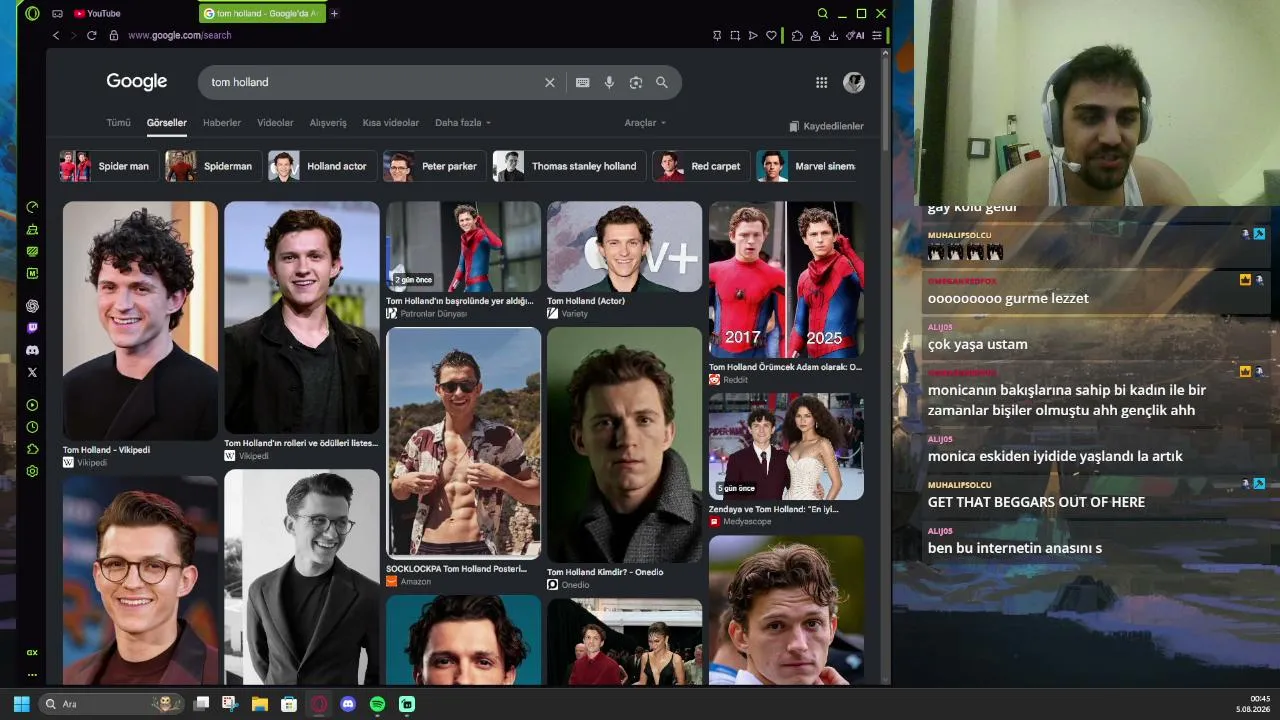This screenshot has width=1280, height=720.
Task: Open File Explorer from taskbar
Action: pos(259,704)
